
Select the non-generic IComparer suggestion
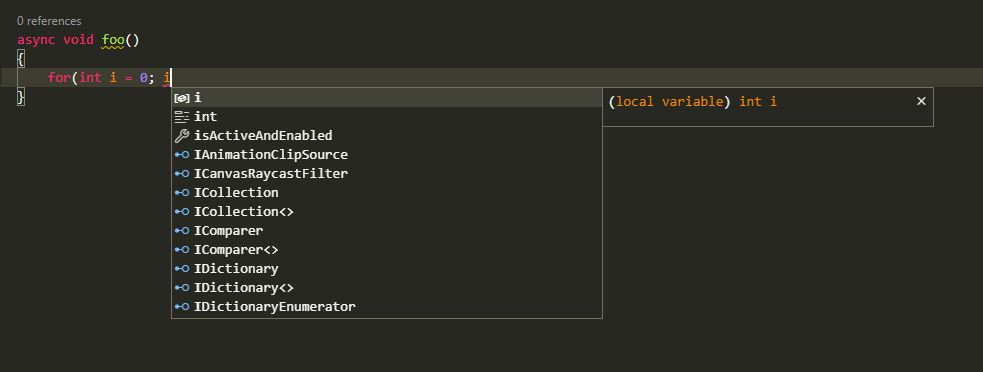pos(387,231)
